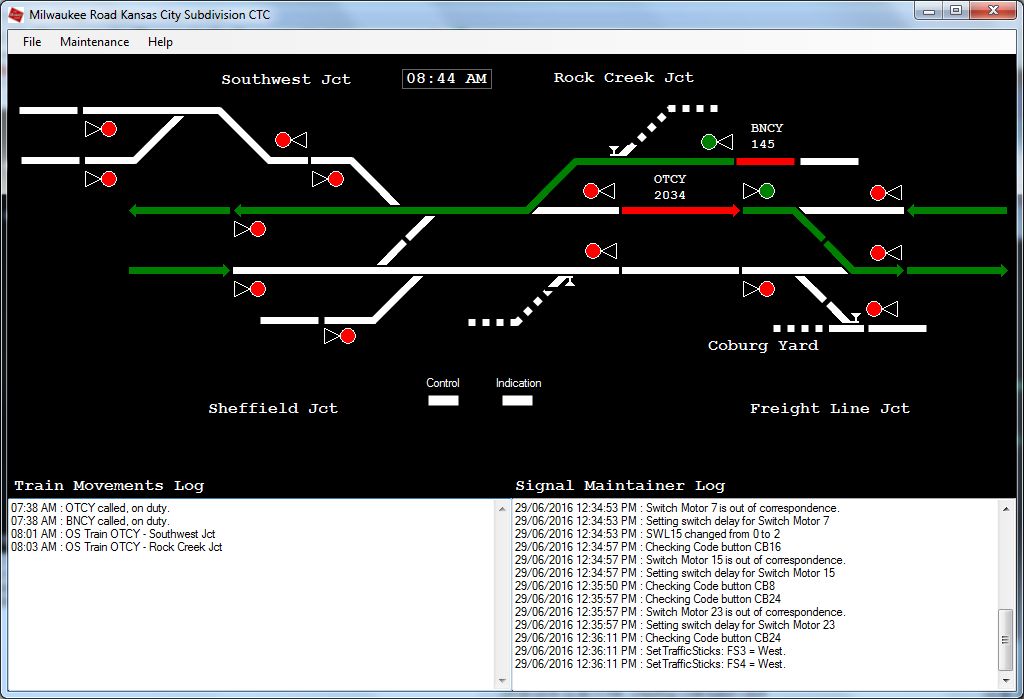The width and height of the screenshot is (1024, 699).
Task: Click down arrow of Signal Maintainer Log scrollbar
Action: click(x=1006, y=681)
